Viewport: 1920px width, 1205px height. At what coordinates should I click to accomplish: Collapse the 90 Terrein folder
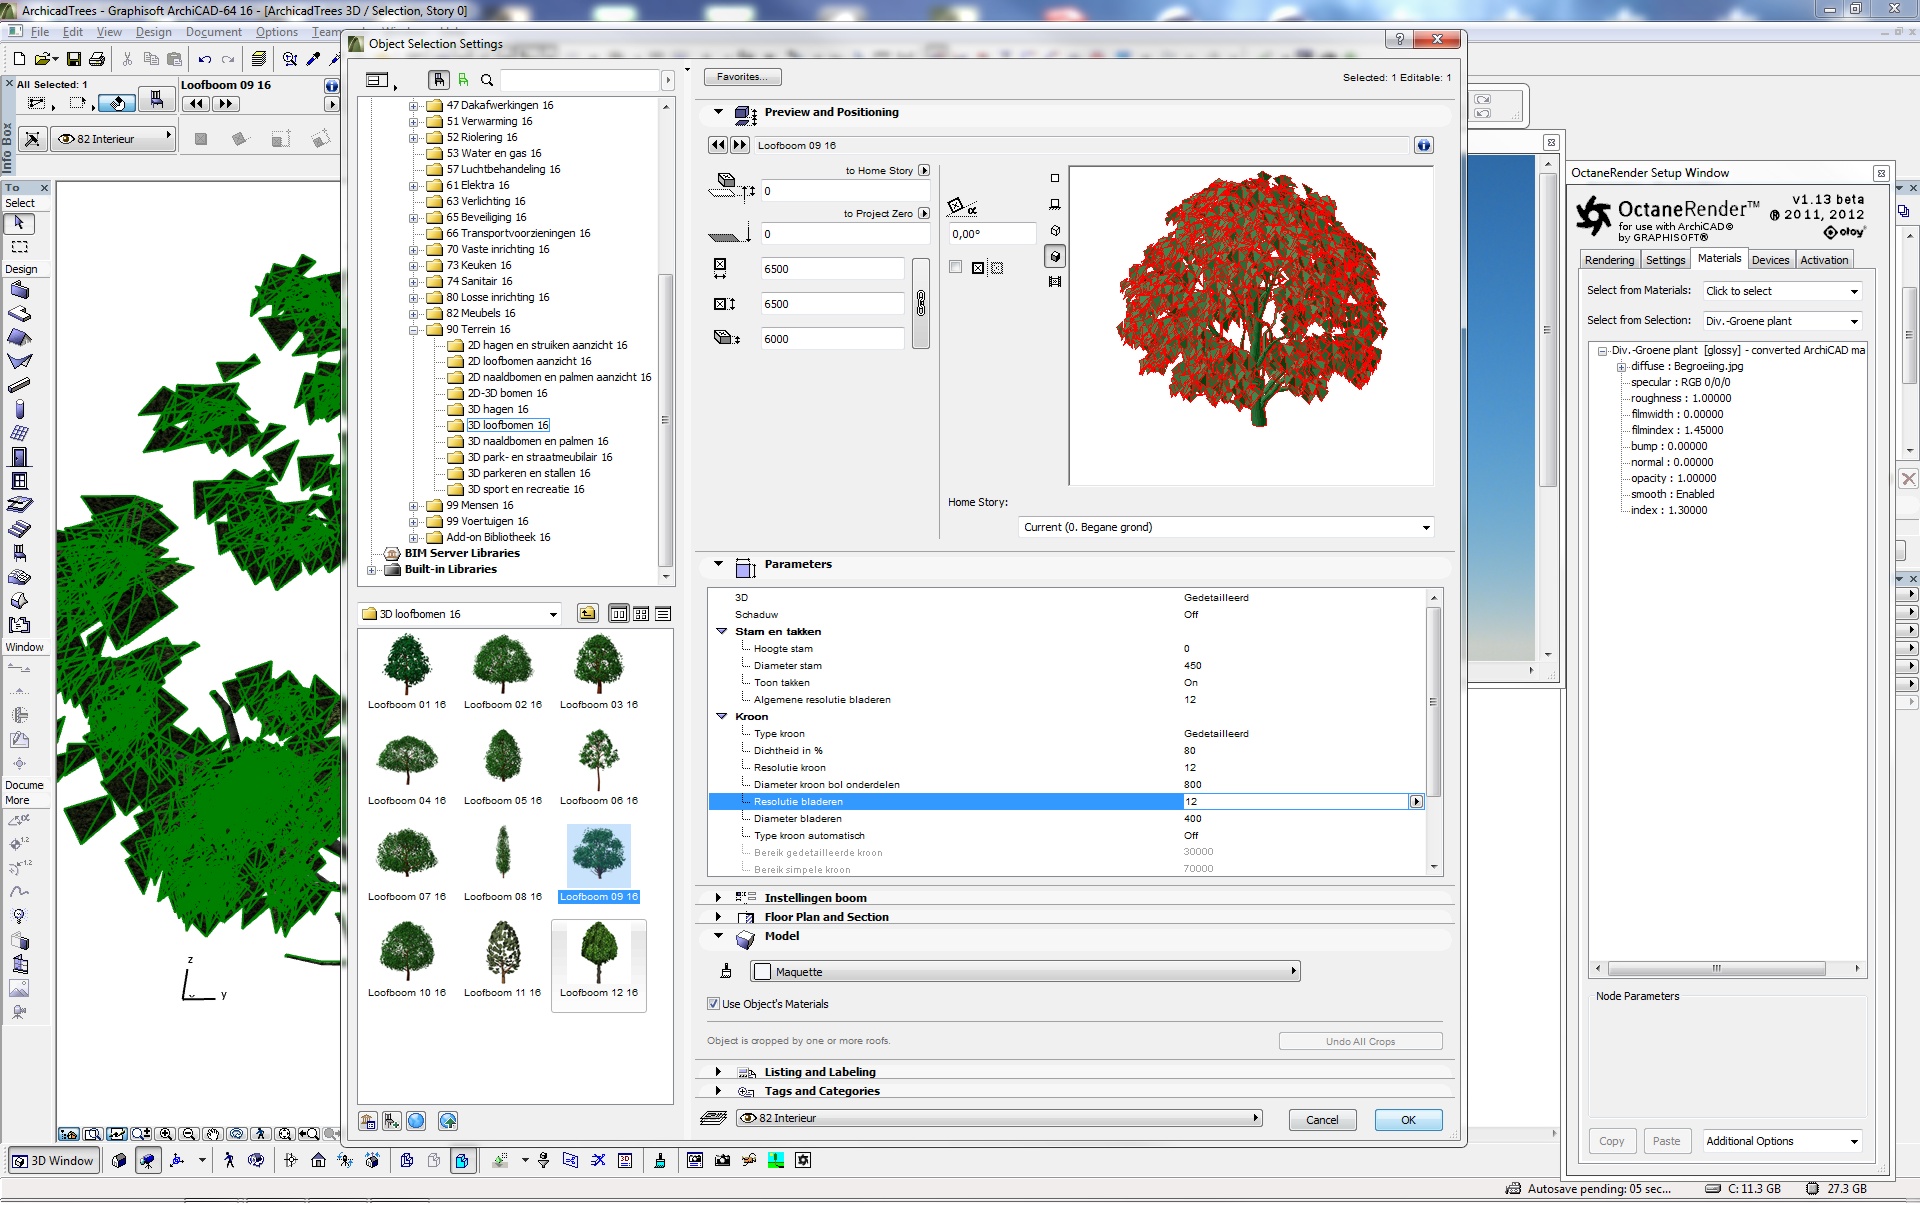tap(413, 329)
